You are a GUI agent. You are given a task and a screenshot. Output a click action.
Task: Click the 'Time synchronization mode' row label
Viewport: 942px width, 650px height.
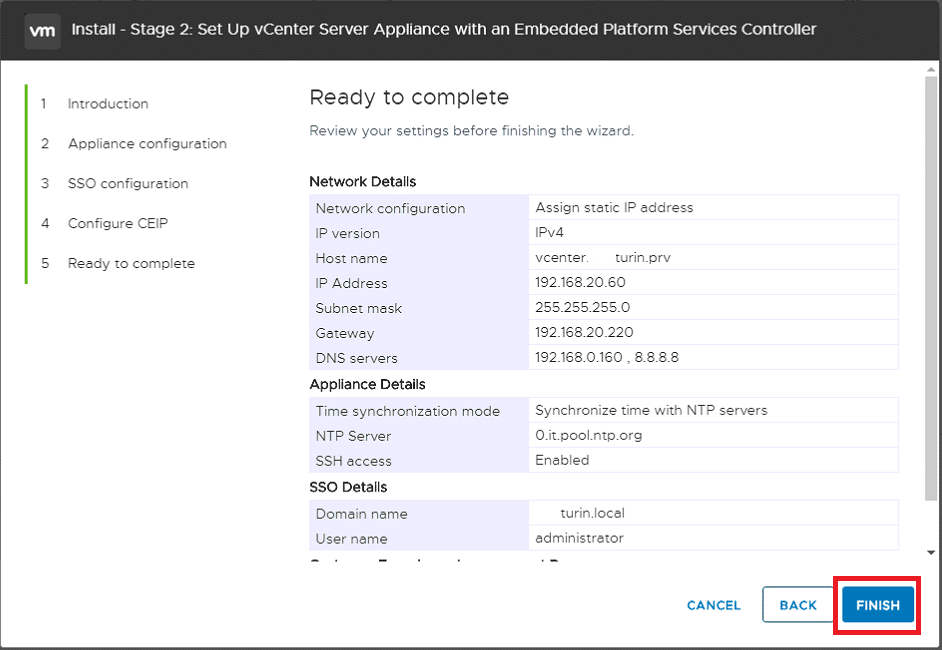(408, 411)
